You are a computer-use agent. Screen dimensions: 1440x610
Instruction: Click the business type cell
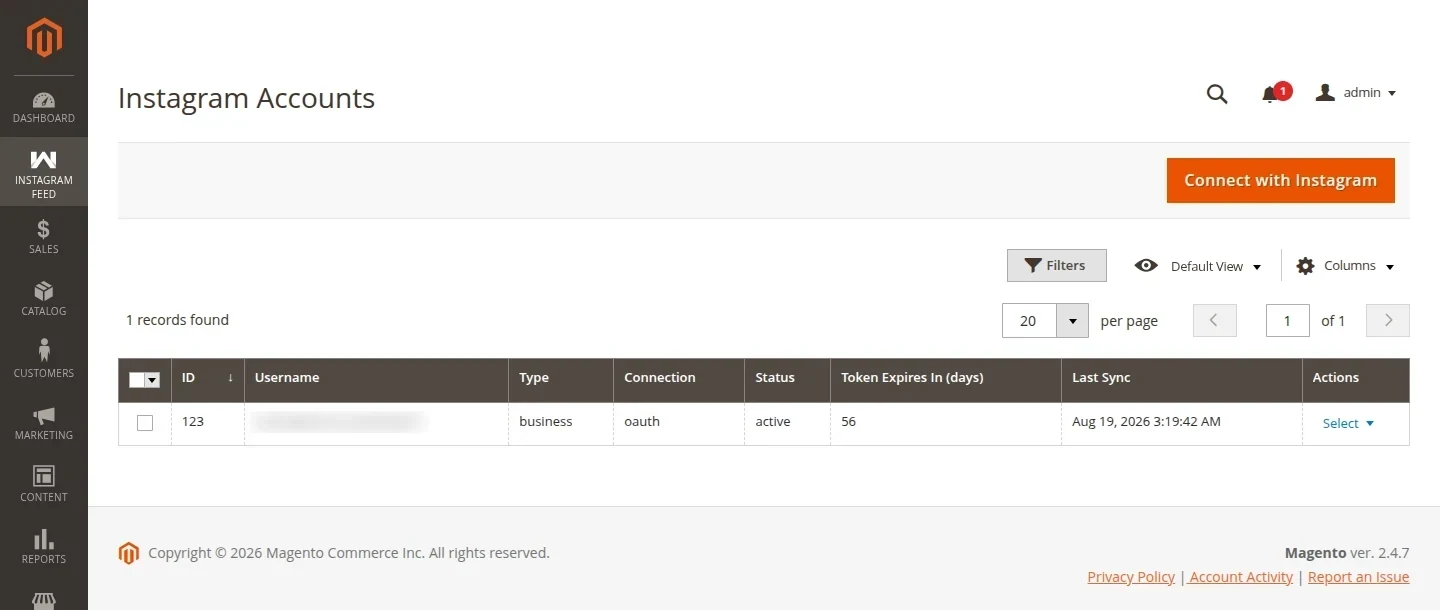click(x=561, y=423)
